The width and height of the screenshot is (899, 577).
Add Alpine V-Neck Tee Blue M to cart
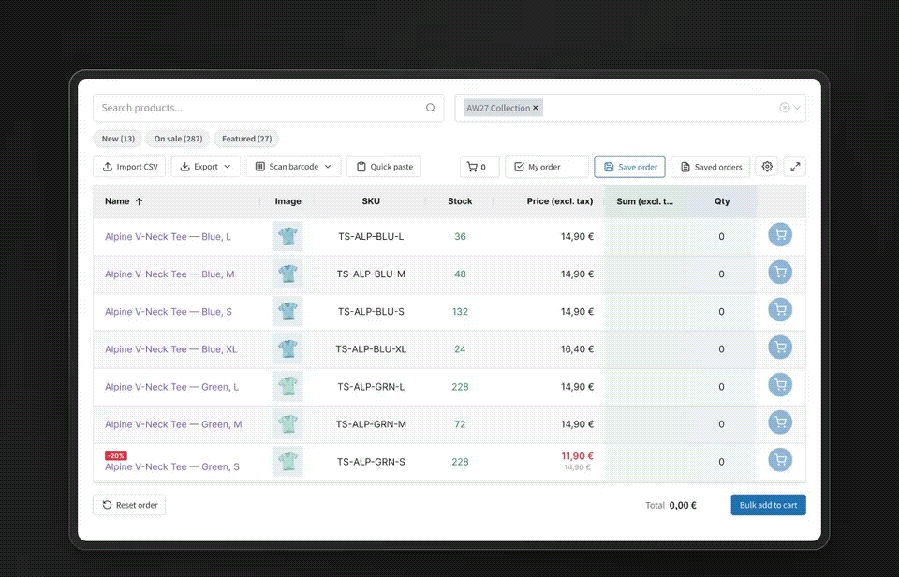(x=780, y=272)
